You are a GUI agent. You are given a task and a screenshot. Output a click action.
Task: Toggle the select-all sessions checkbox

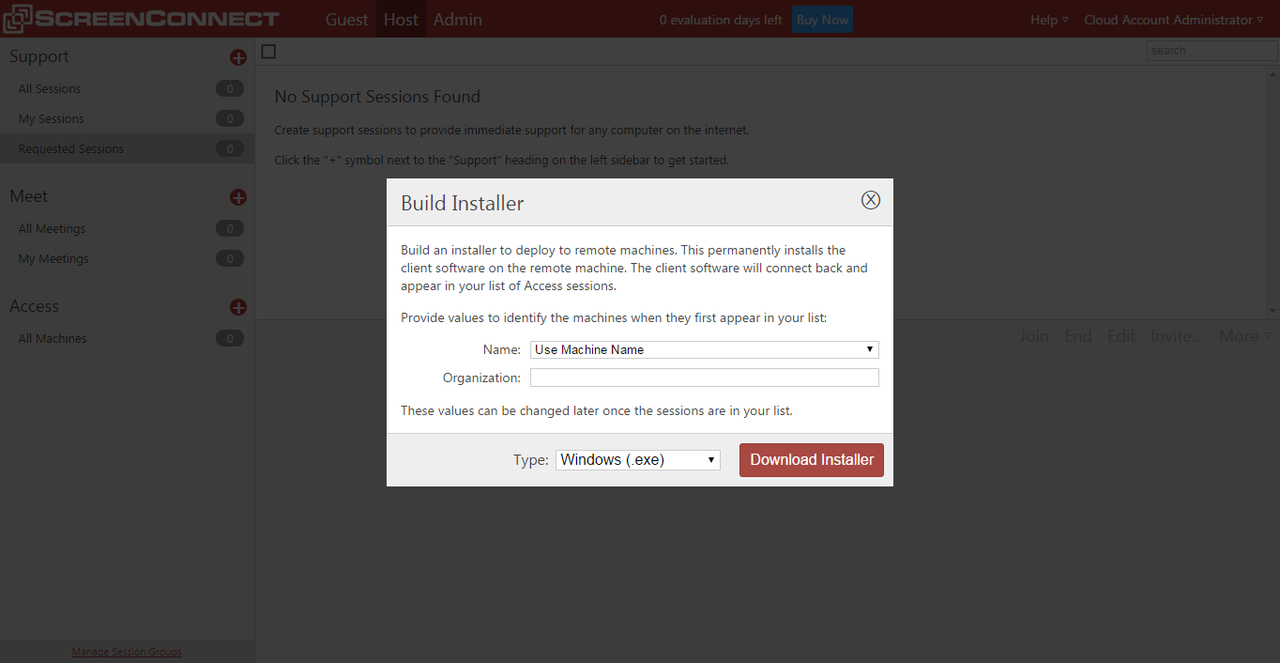pyautogui.click(x=268, y=51)
